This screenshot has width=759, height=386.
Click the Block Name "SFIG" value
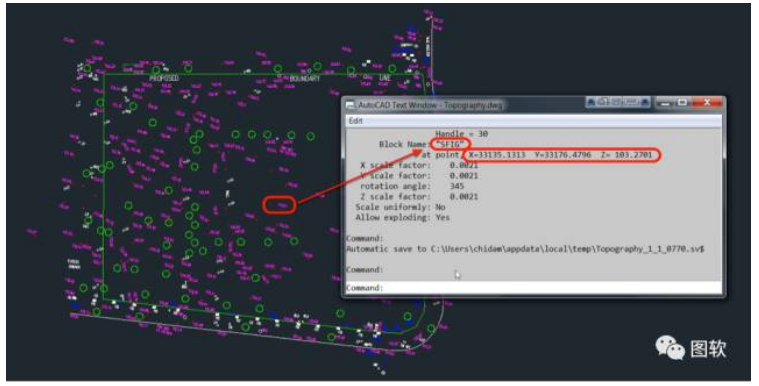[450, 144]
